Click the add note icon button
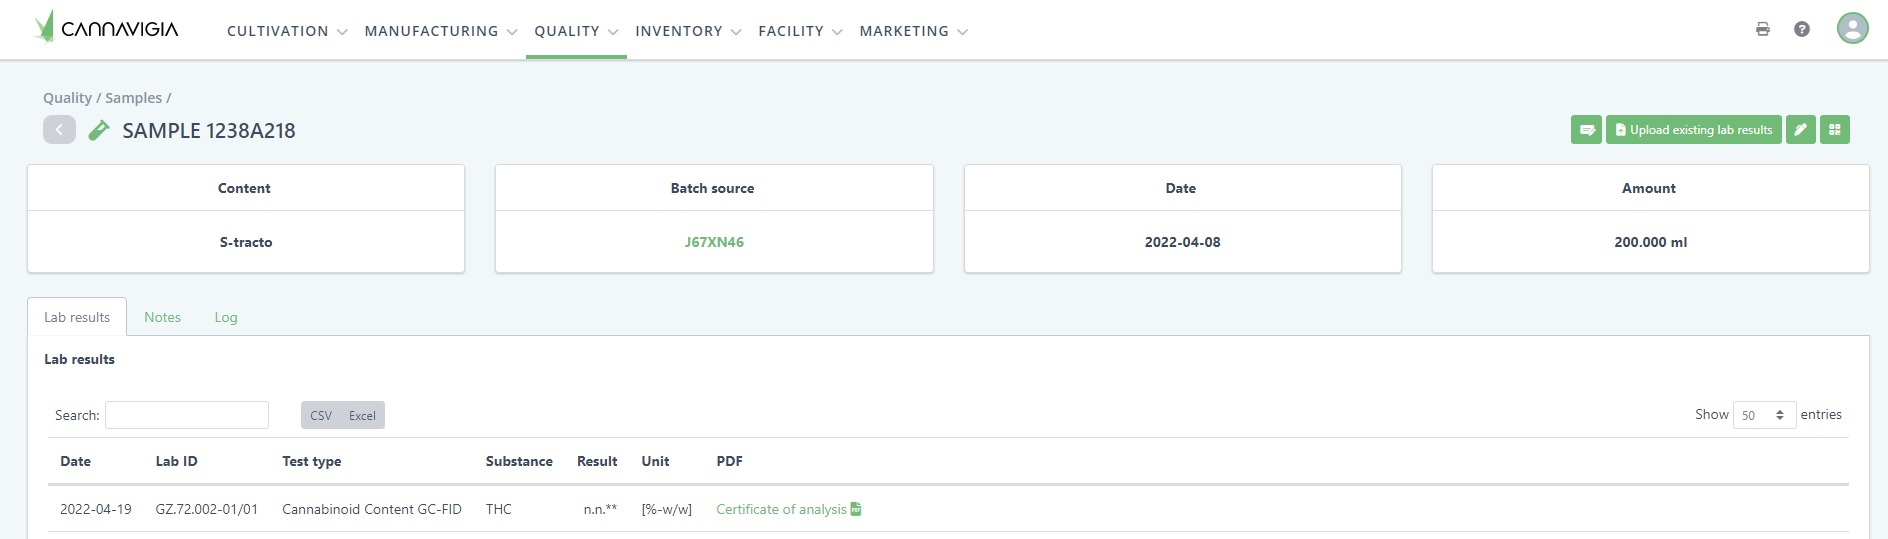 point(1586,130)
